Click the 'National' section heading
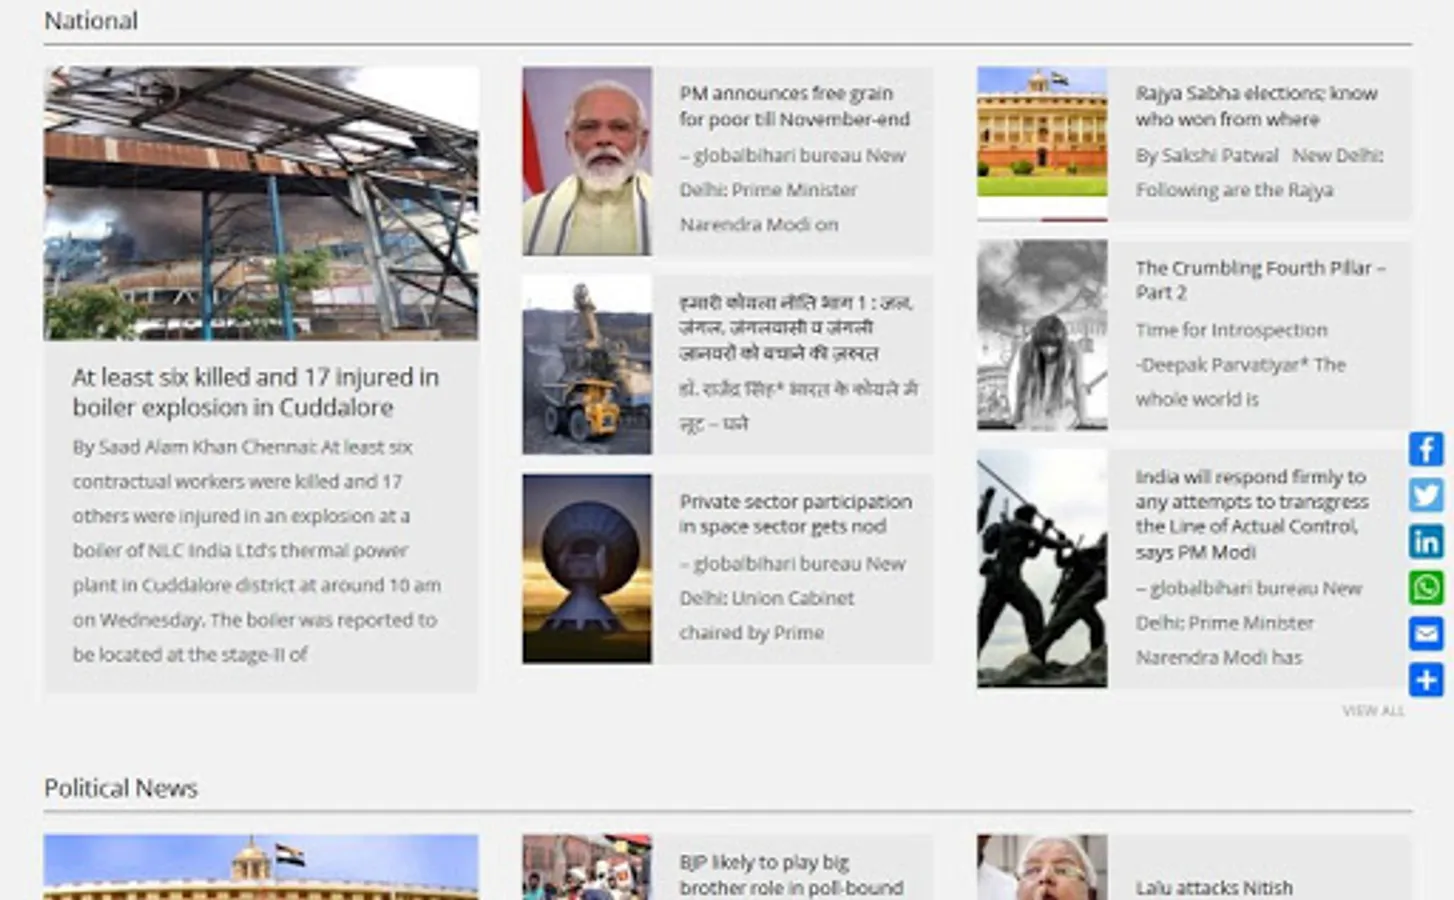The image size is (1454, 900). point(91,20)
